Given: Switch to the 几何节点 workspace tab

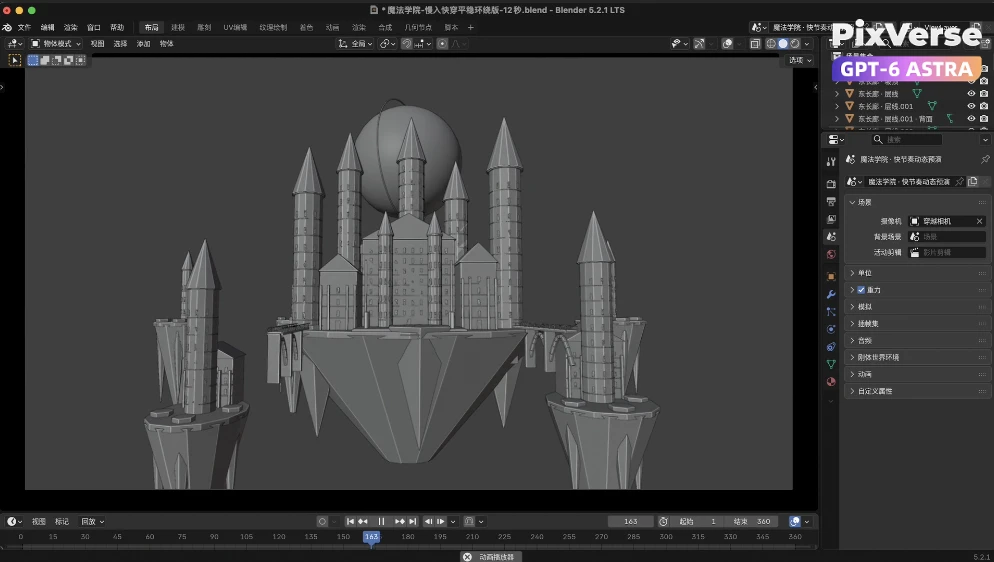Looking at the screenshot, I should [418, 27].
